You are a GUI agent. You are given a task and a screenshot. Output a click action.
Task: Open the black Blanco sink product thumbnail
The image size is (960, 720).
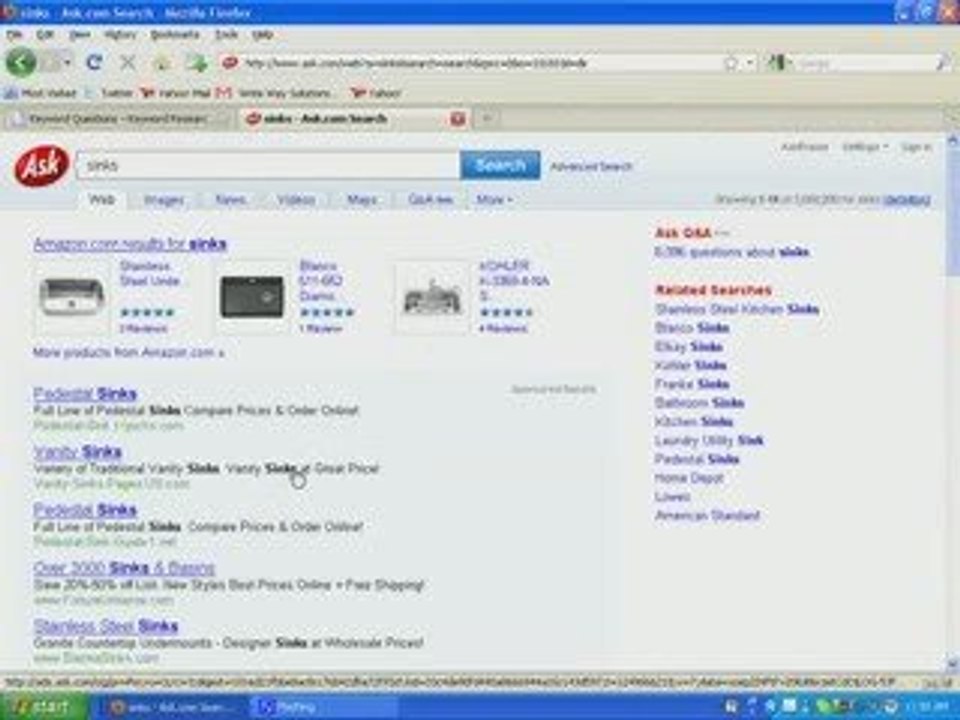(x=252, y=296)
